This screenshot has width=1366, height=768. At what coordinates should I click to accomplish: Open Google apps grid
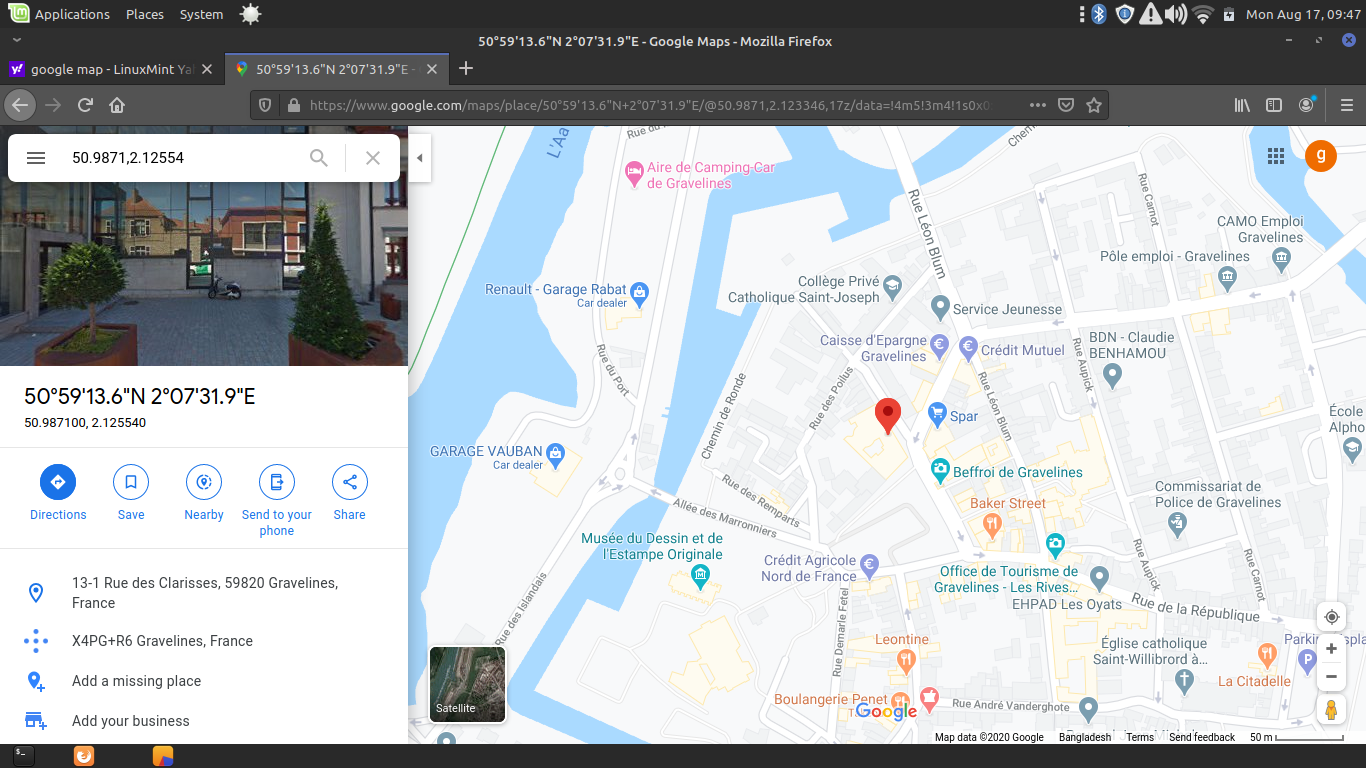click(x=1275, y=156)
